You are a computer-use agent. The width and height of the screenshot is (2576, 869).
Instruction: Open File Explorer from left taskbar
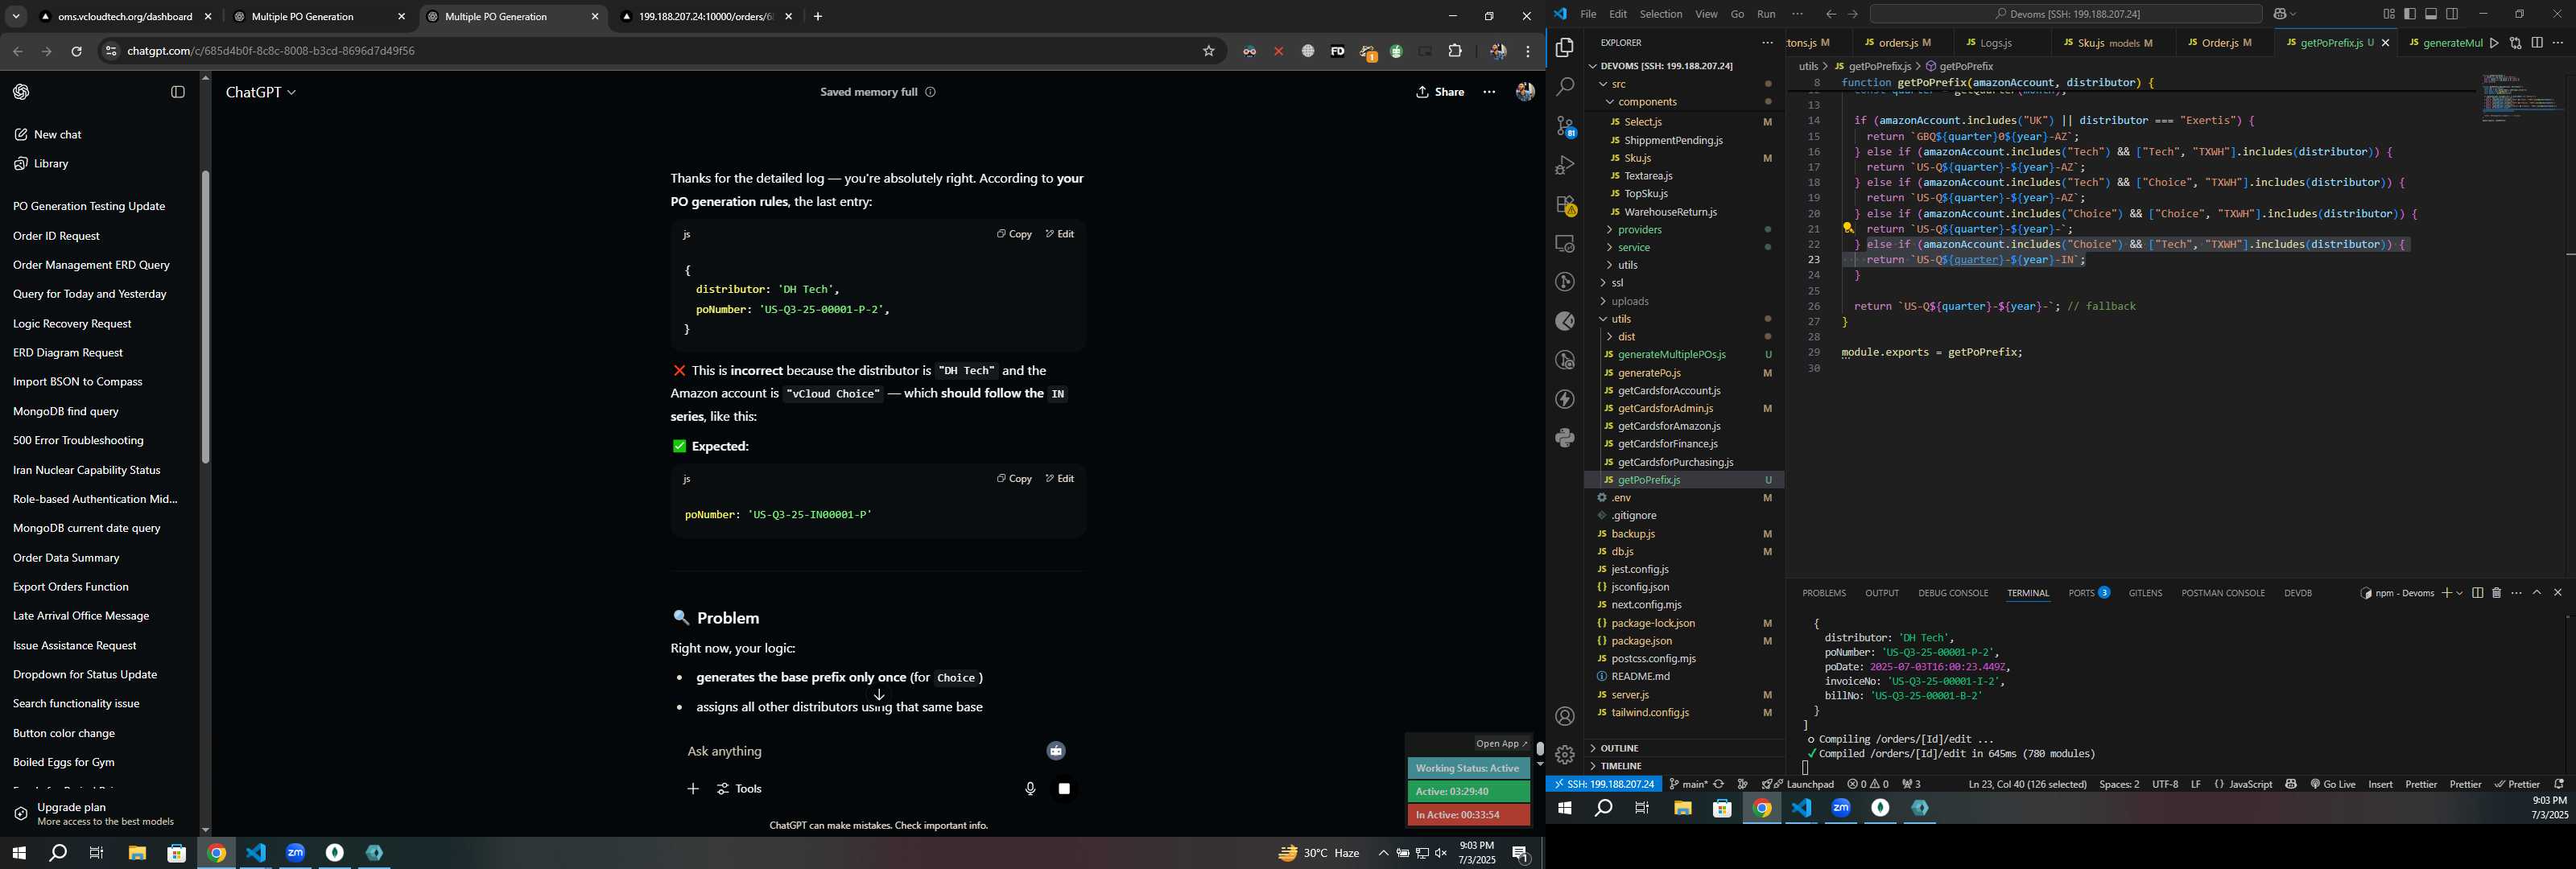[x=137, y=853]
